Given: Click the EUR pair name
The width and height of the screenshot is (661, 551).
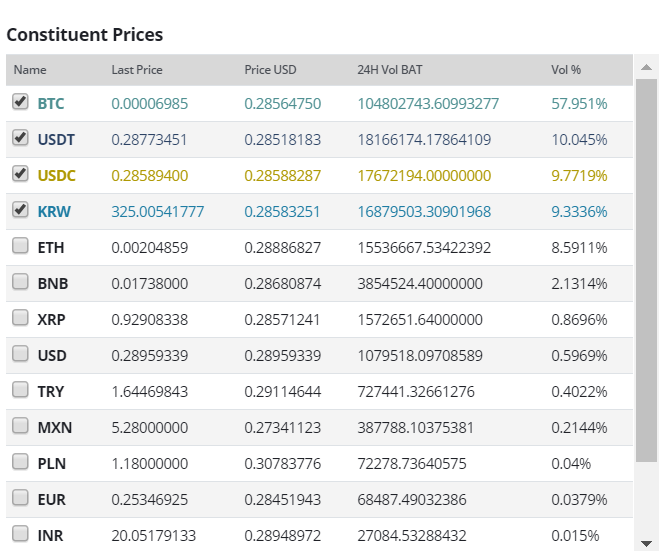Looking at the screenshot, I should pos(51,500).
